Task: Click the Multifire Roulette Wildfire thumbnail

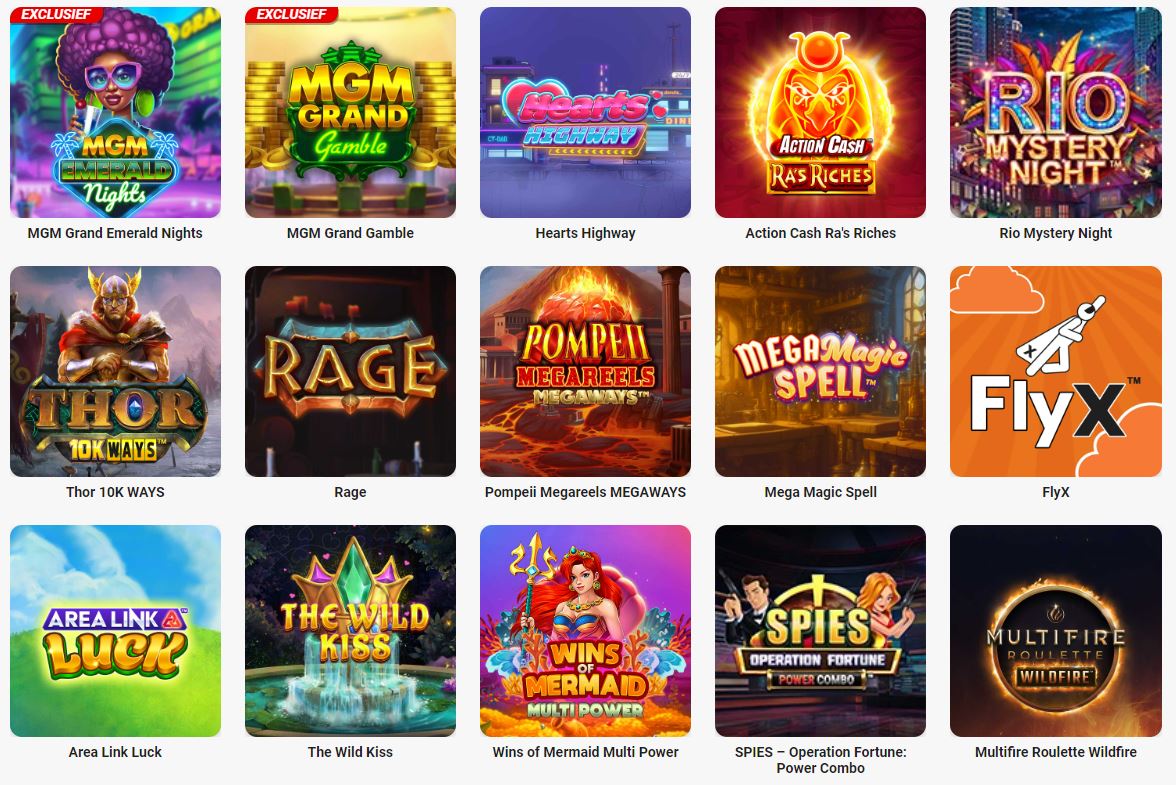Action: pos(1056,631)
